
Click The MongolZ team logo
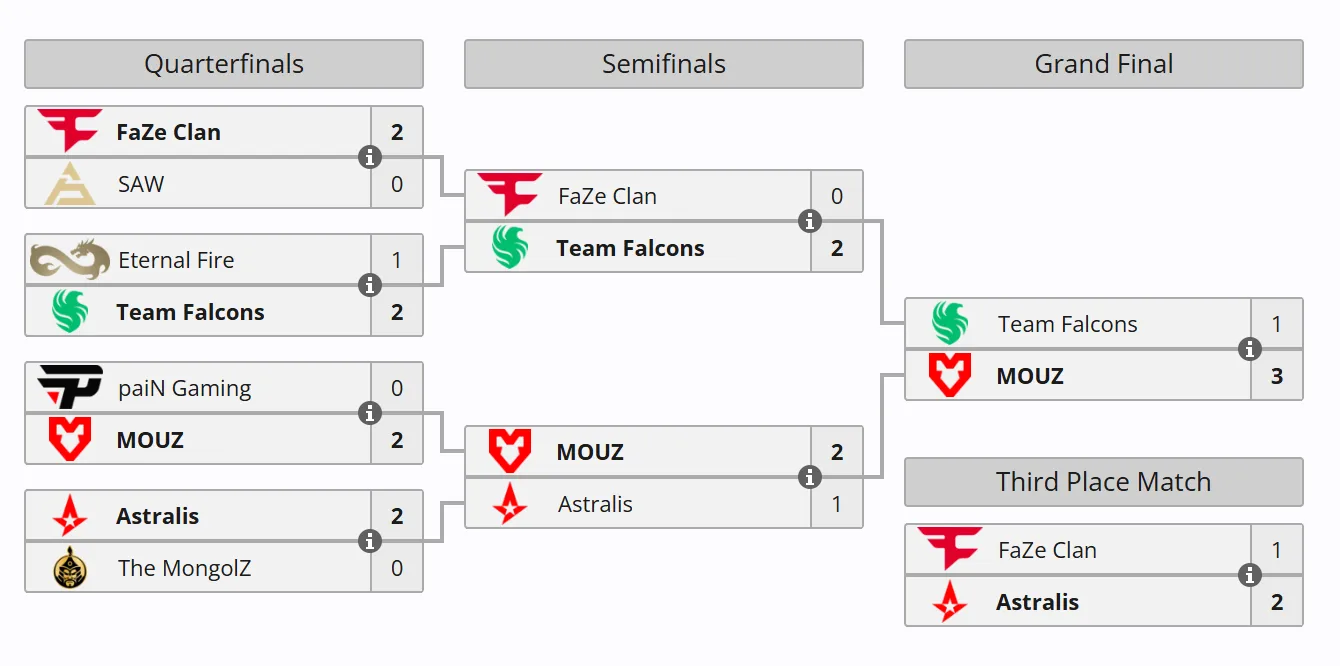[70, 568]
